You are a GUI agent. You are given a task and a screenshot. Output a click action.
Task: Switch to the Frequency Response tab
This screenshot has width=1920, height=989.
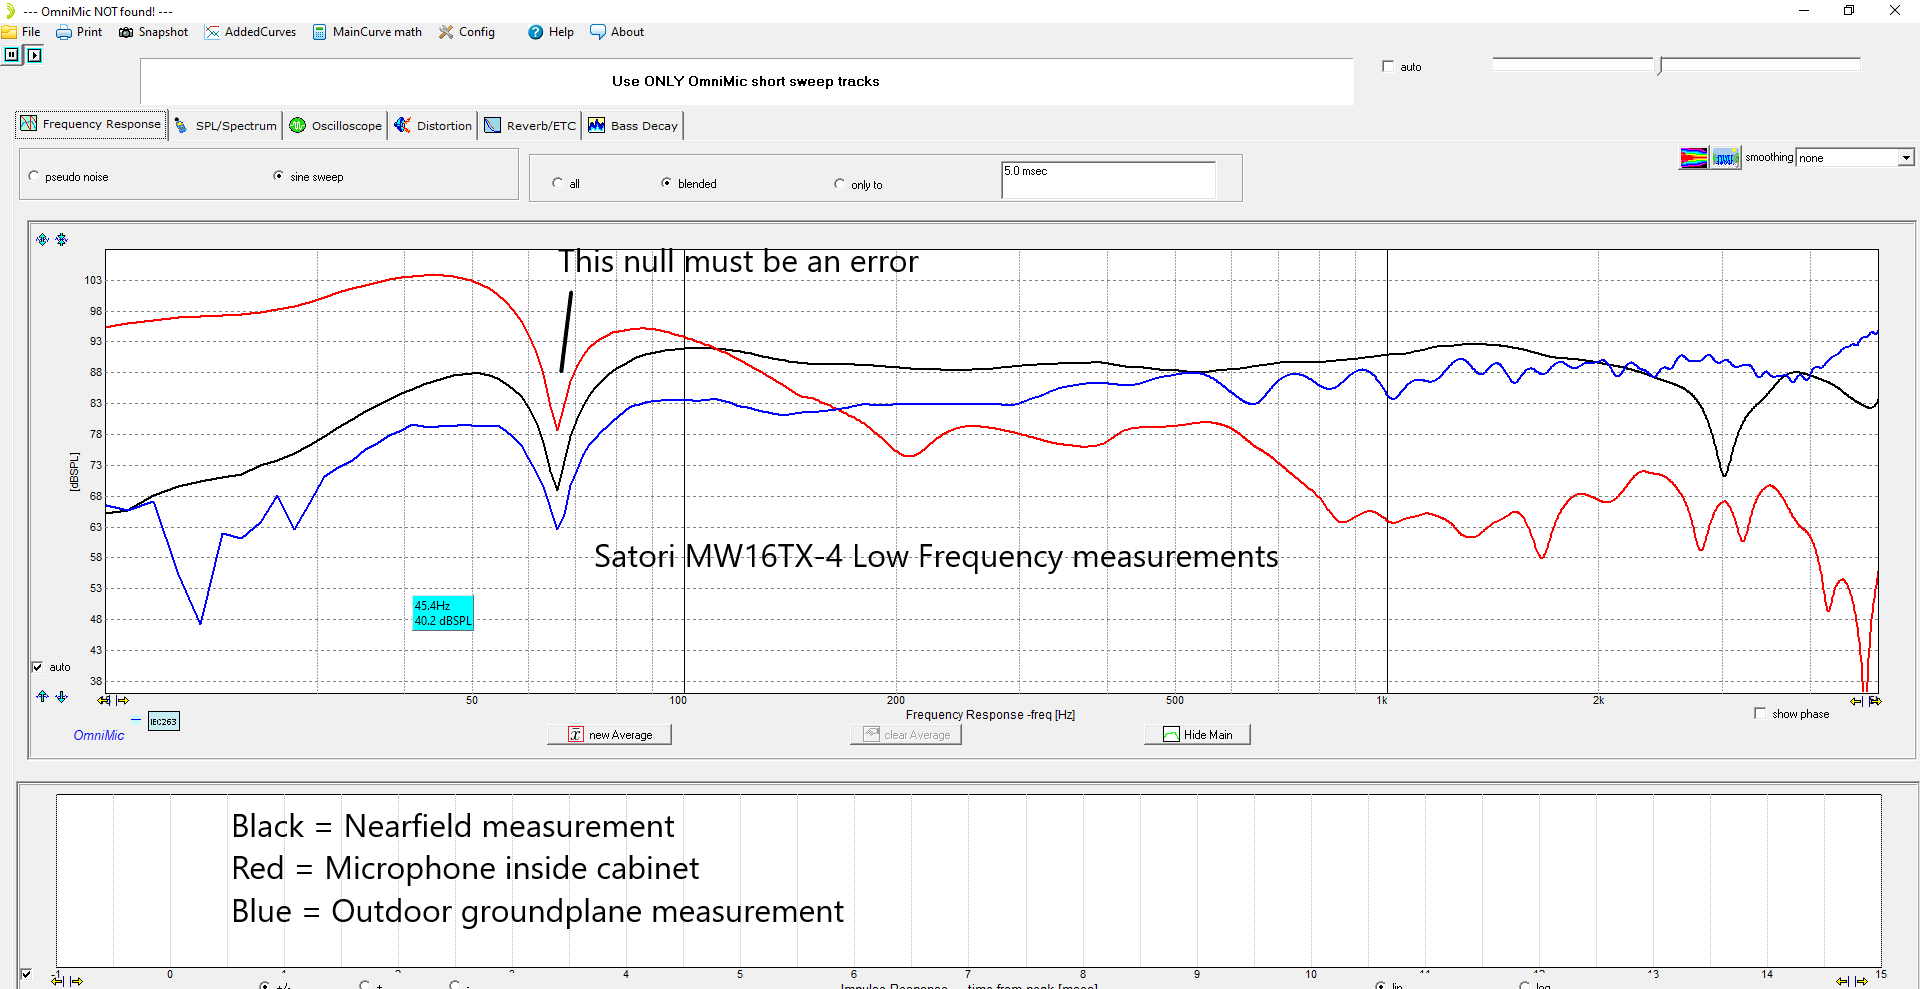point(91,124)
